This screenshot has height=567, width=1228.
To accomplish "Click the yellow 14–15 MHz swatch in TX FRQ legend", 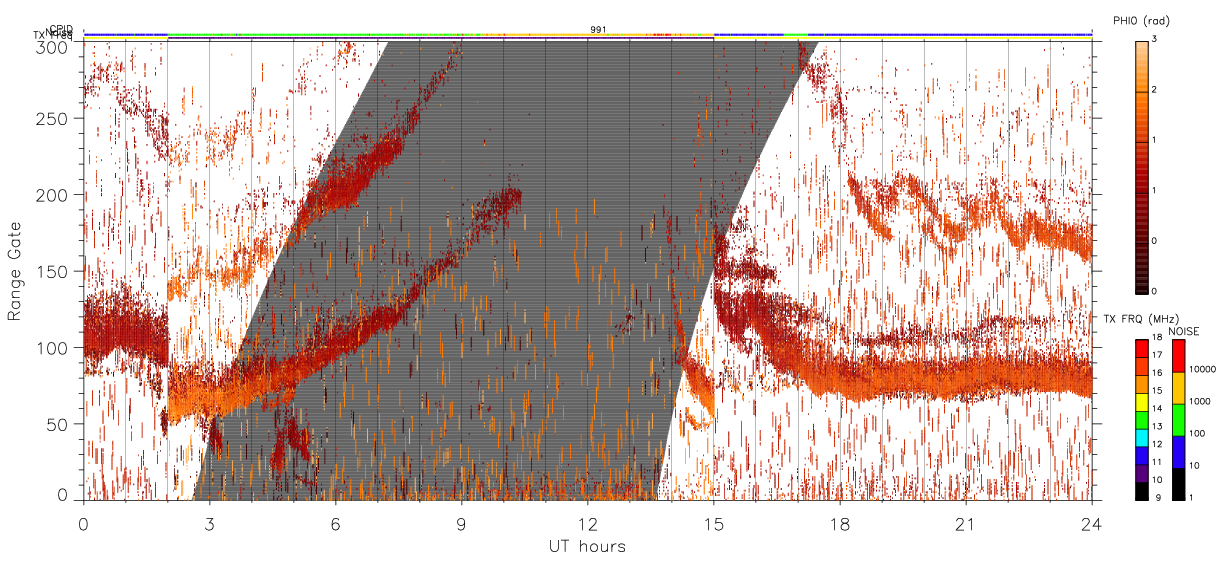I will 1142,403.
